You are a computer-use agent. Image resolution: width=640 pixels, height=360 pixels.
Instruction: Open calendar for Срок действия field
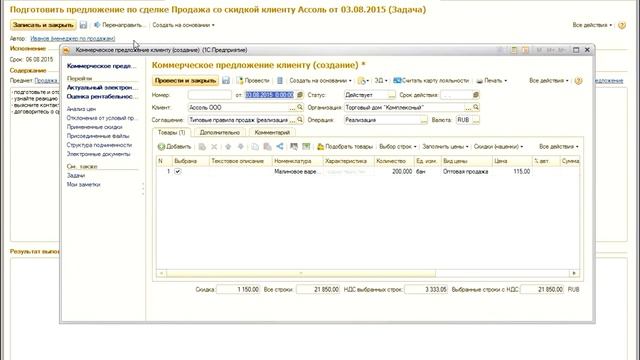tap(476, 95)
